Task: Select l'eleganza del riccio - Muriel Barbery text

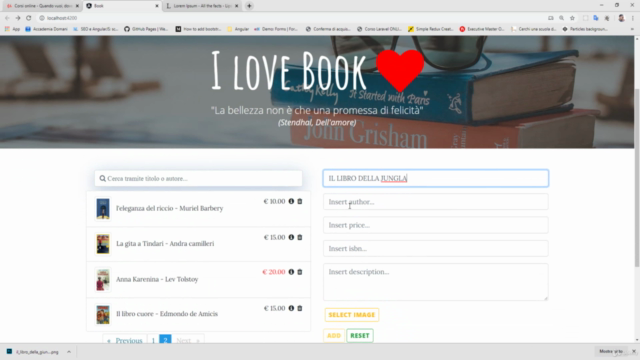Action: [x=169, y=208]
